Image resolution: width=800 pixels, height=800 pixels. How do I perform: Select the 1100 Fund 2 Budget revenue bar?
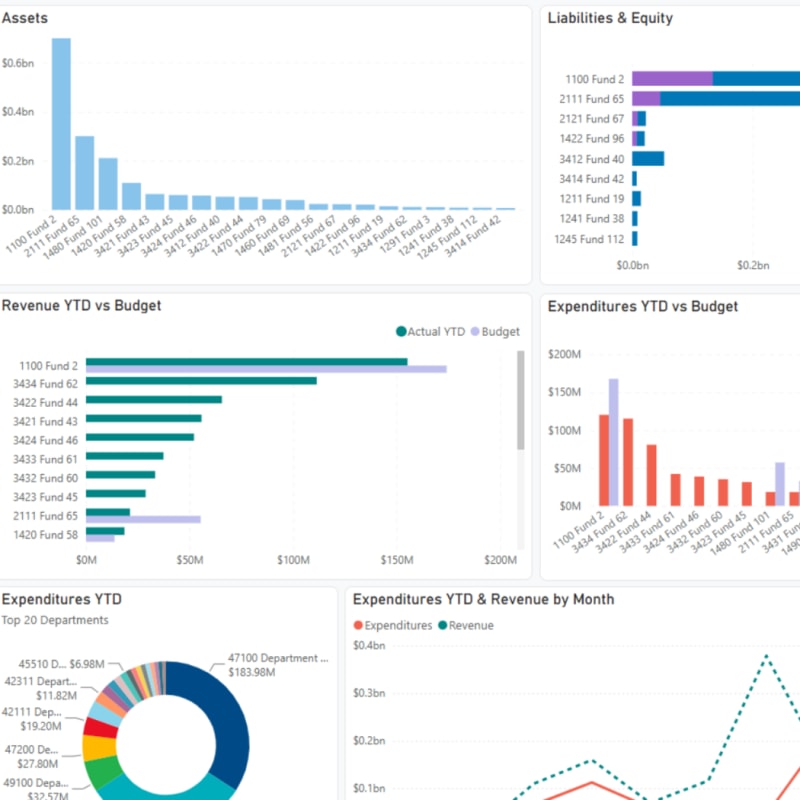[x=266, y=369]
